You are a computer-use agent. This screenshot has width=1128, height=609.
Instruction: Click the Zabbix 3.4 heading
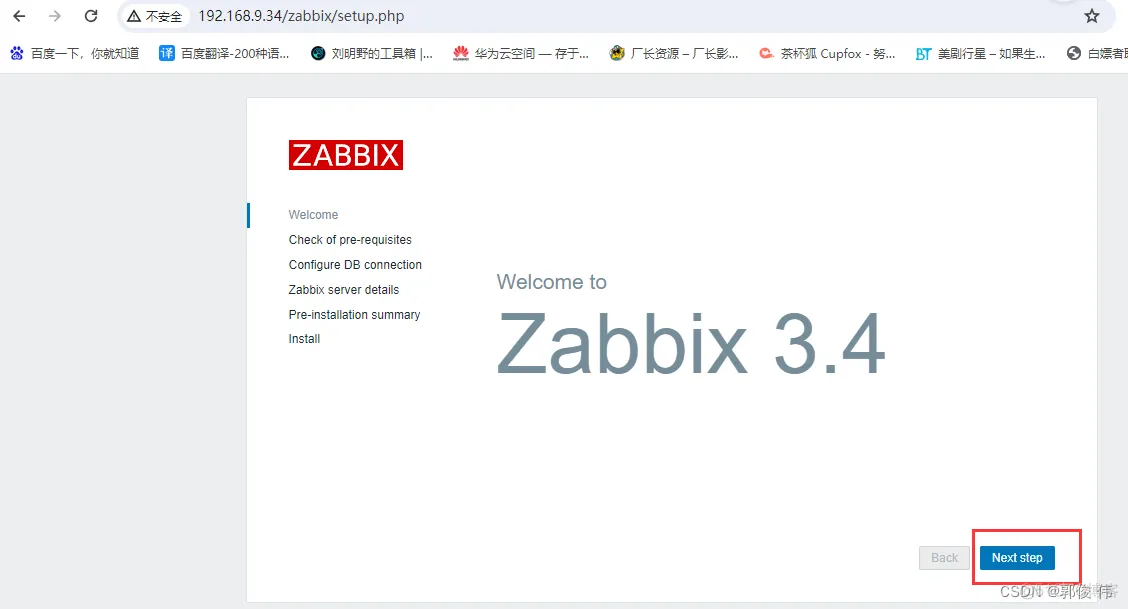691,344
